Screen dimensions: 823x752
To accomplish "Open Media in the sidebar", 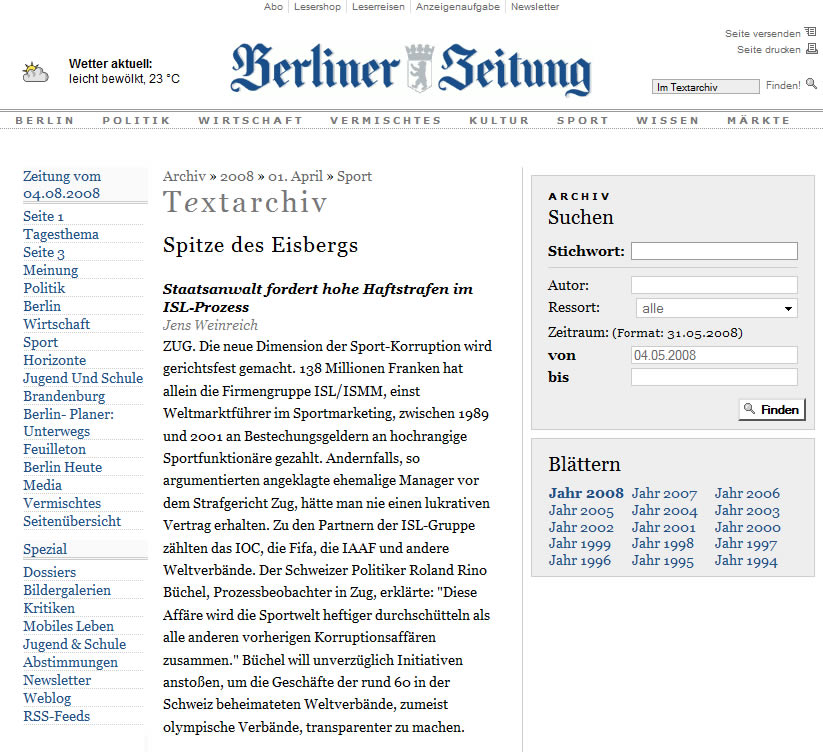I will [x=43, y=485].
